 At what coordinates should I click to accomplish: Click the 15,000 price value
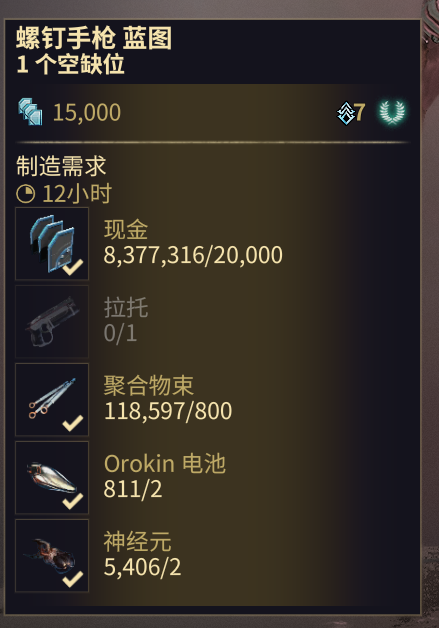(x=87, y=112)
